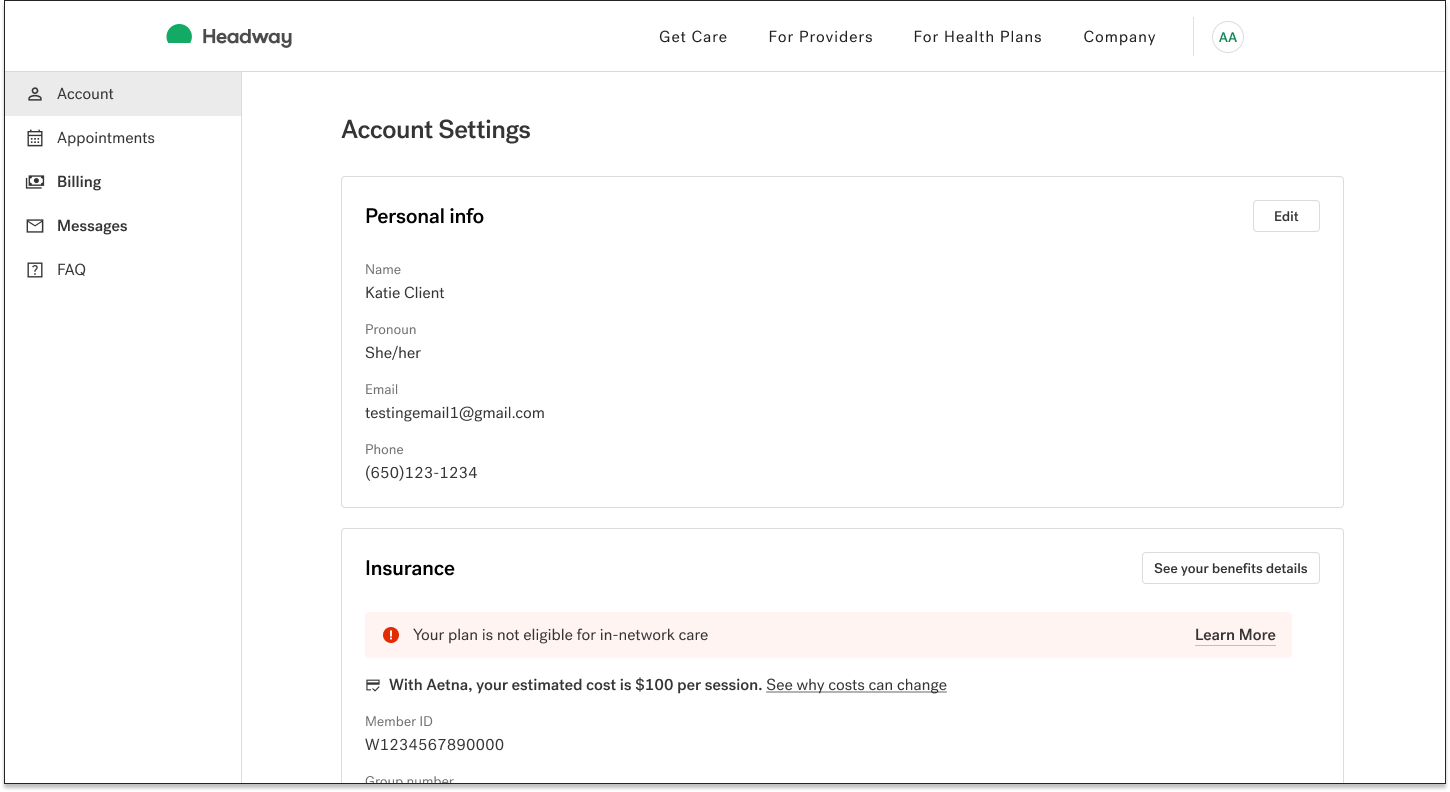Open the For Providers menu item
The image size is (1450, 792).
pos(820,36)
